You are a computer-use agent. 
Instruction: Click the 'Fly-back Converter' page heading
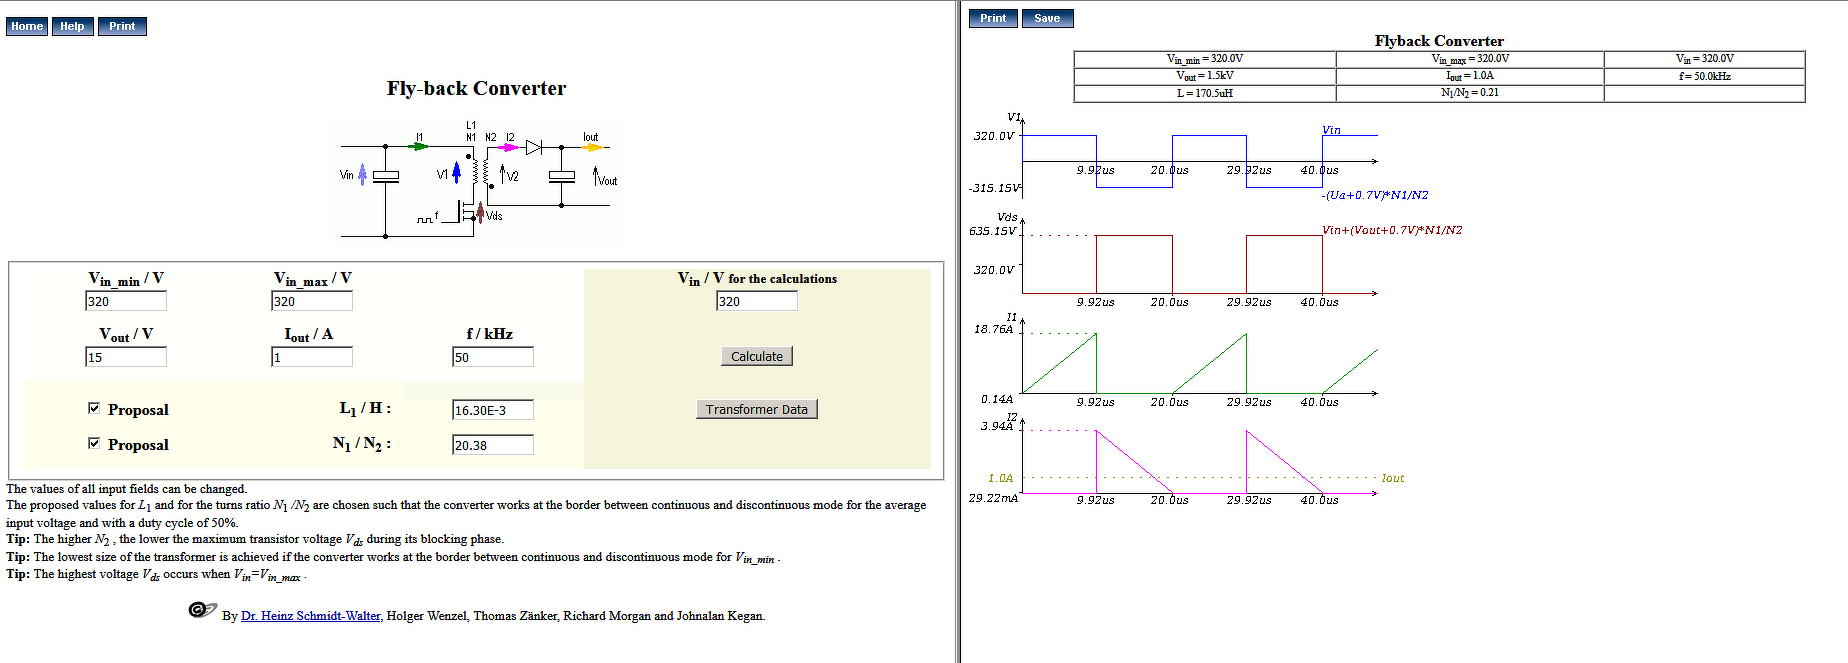pyautogui.click(x=476, y=88)
